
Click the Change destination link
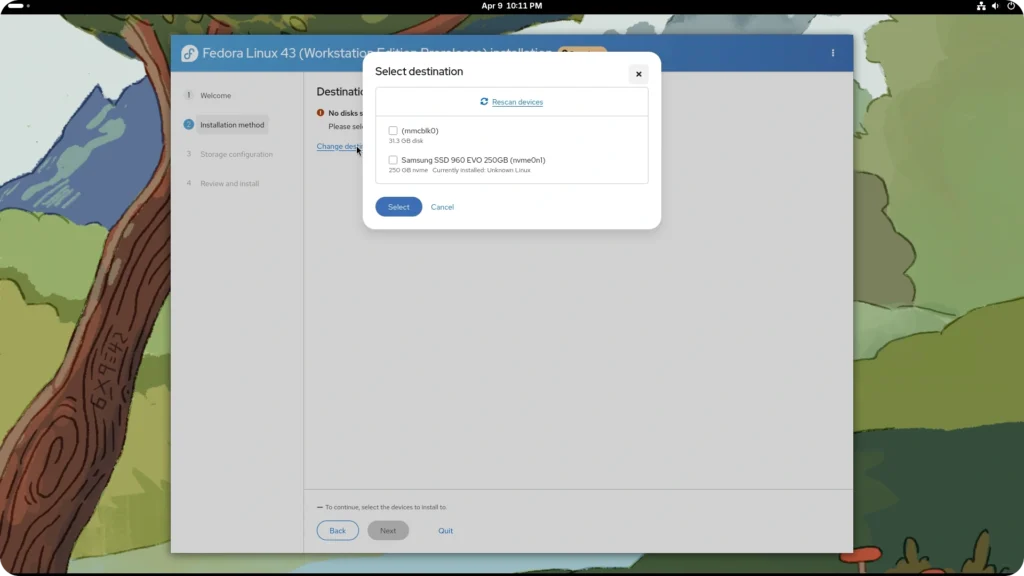(x=340, y=146)
